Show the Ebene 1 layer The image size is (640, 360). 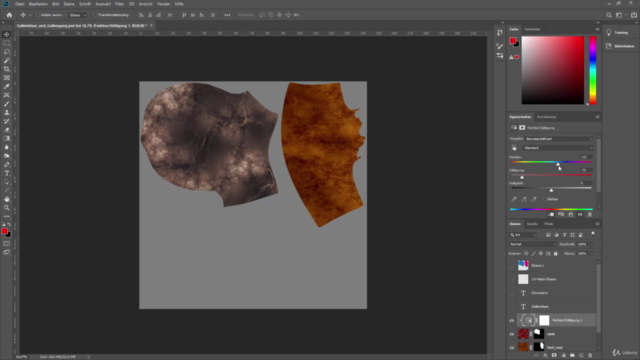click(512, 266)
